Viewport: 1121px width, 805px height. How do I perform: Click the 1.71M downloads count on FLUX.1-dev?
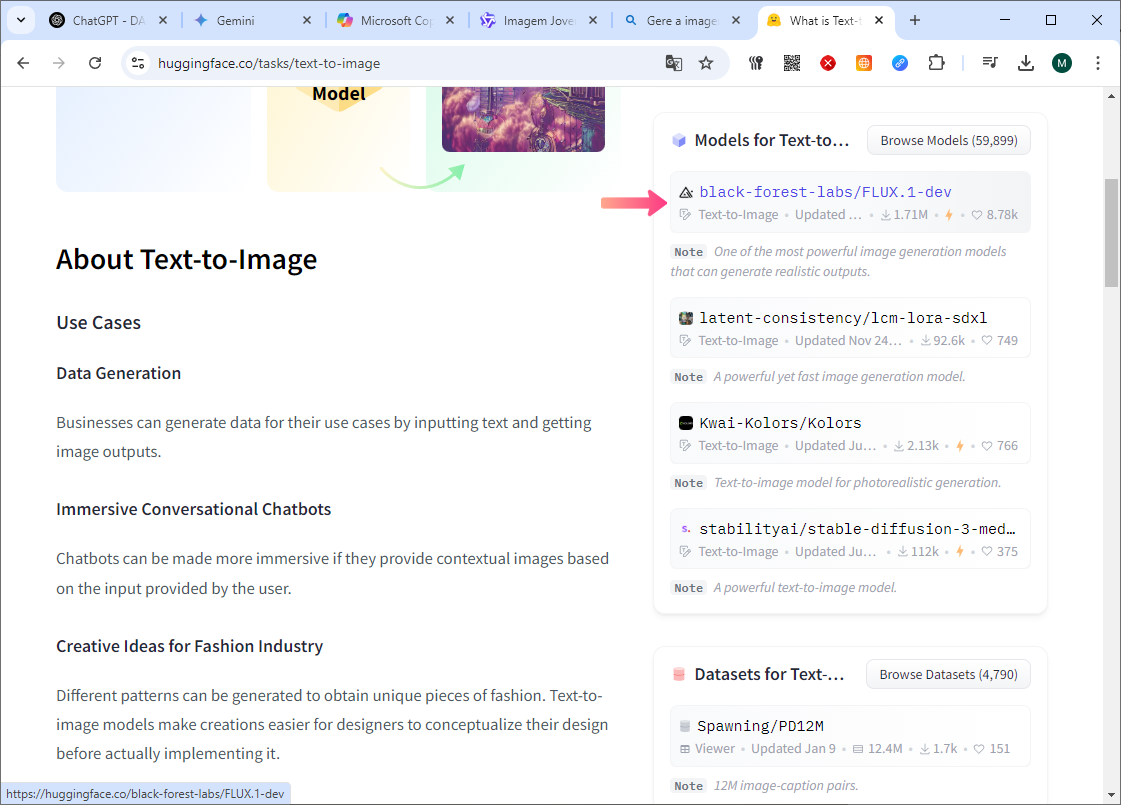(904, 214)
